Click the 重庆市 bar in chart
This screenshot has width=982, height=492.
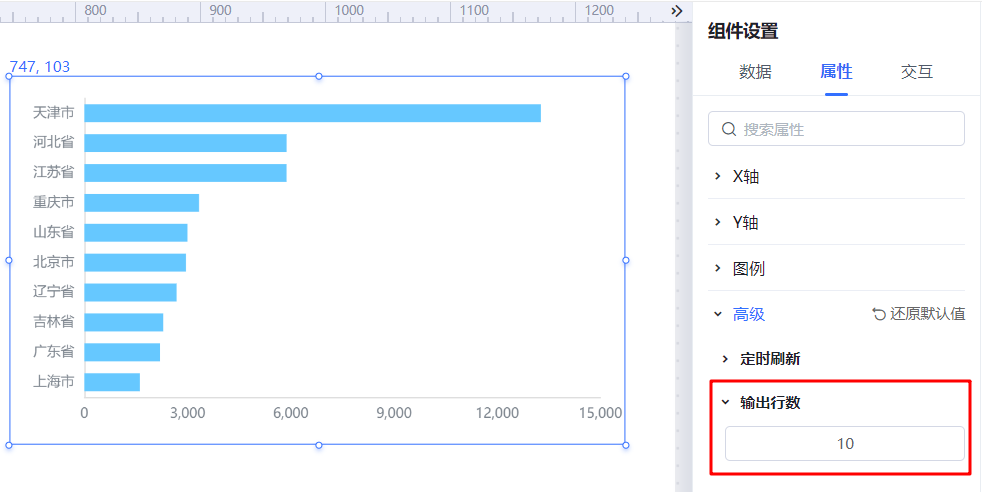[142, 203]
